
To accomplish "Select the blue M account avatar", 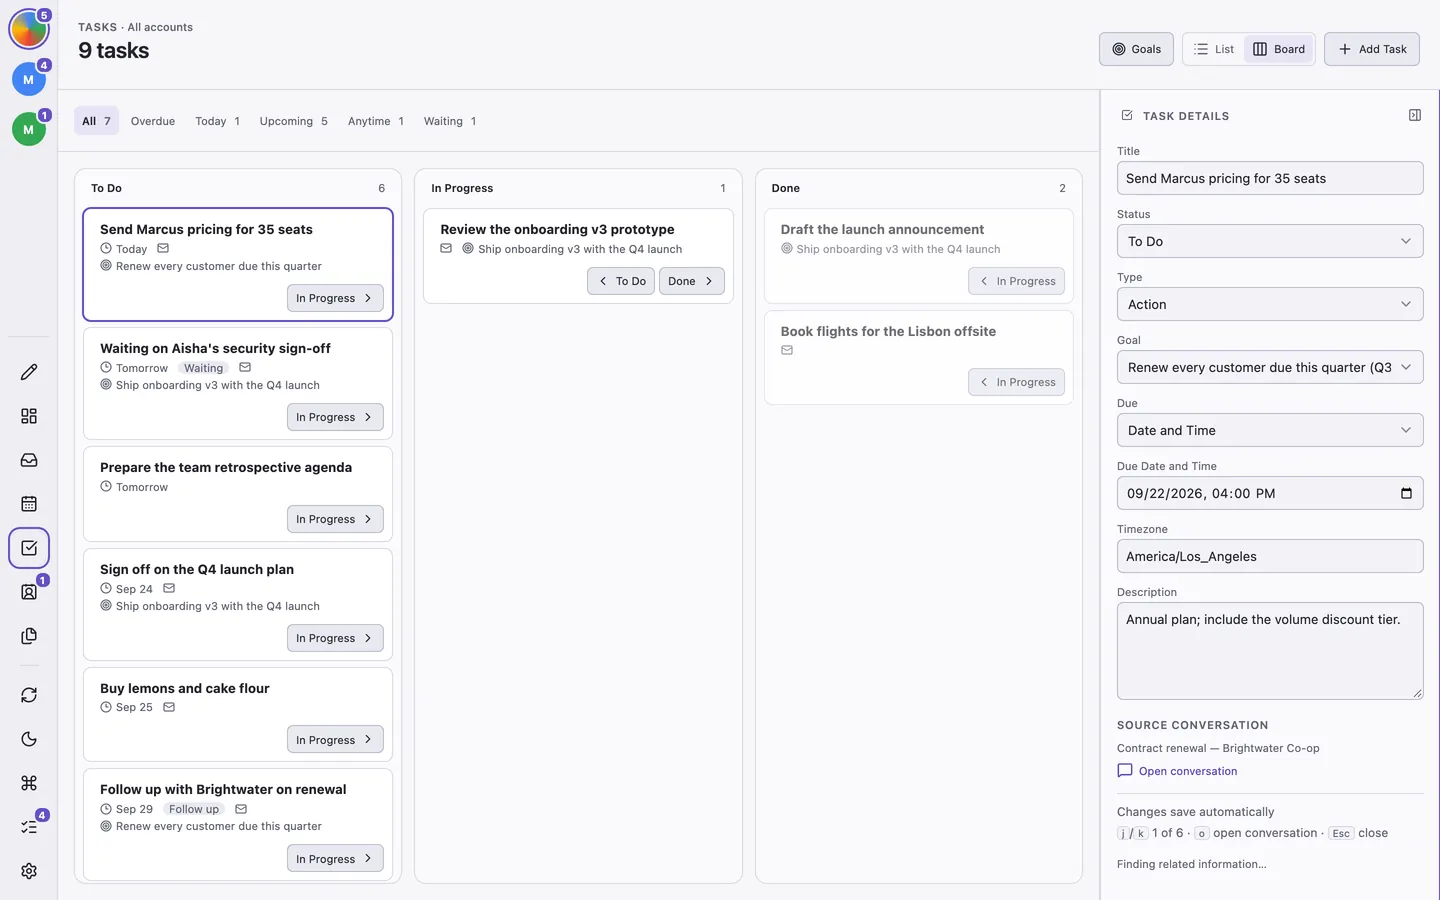I will 29,79.
